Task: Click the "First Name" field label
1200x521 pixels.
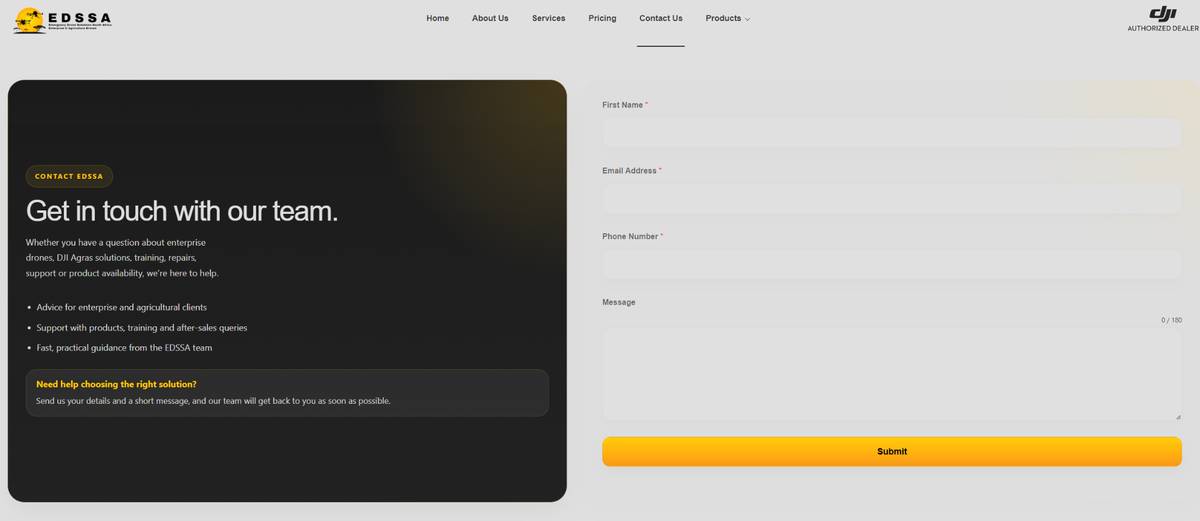Action: [623, 105]
